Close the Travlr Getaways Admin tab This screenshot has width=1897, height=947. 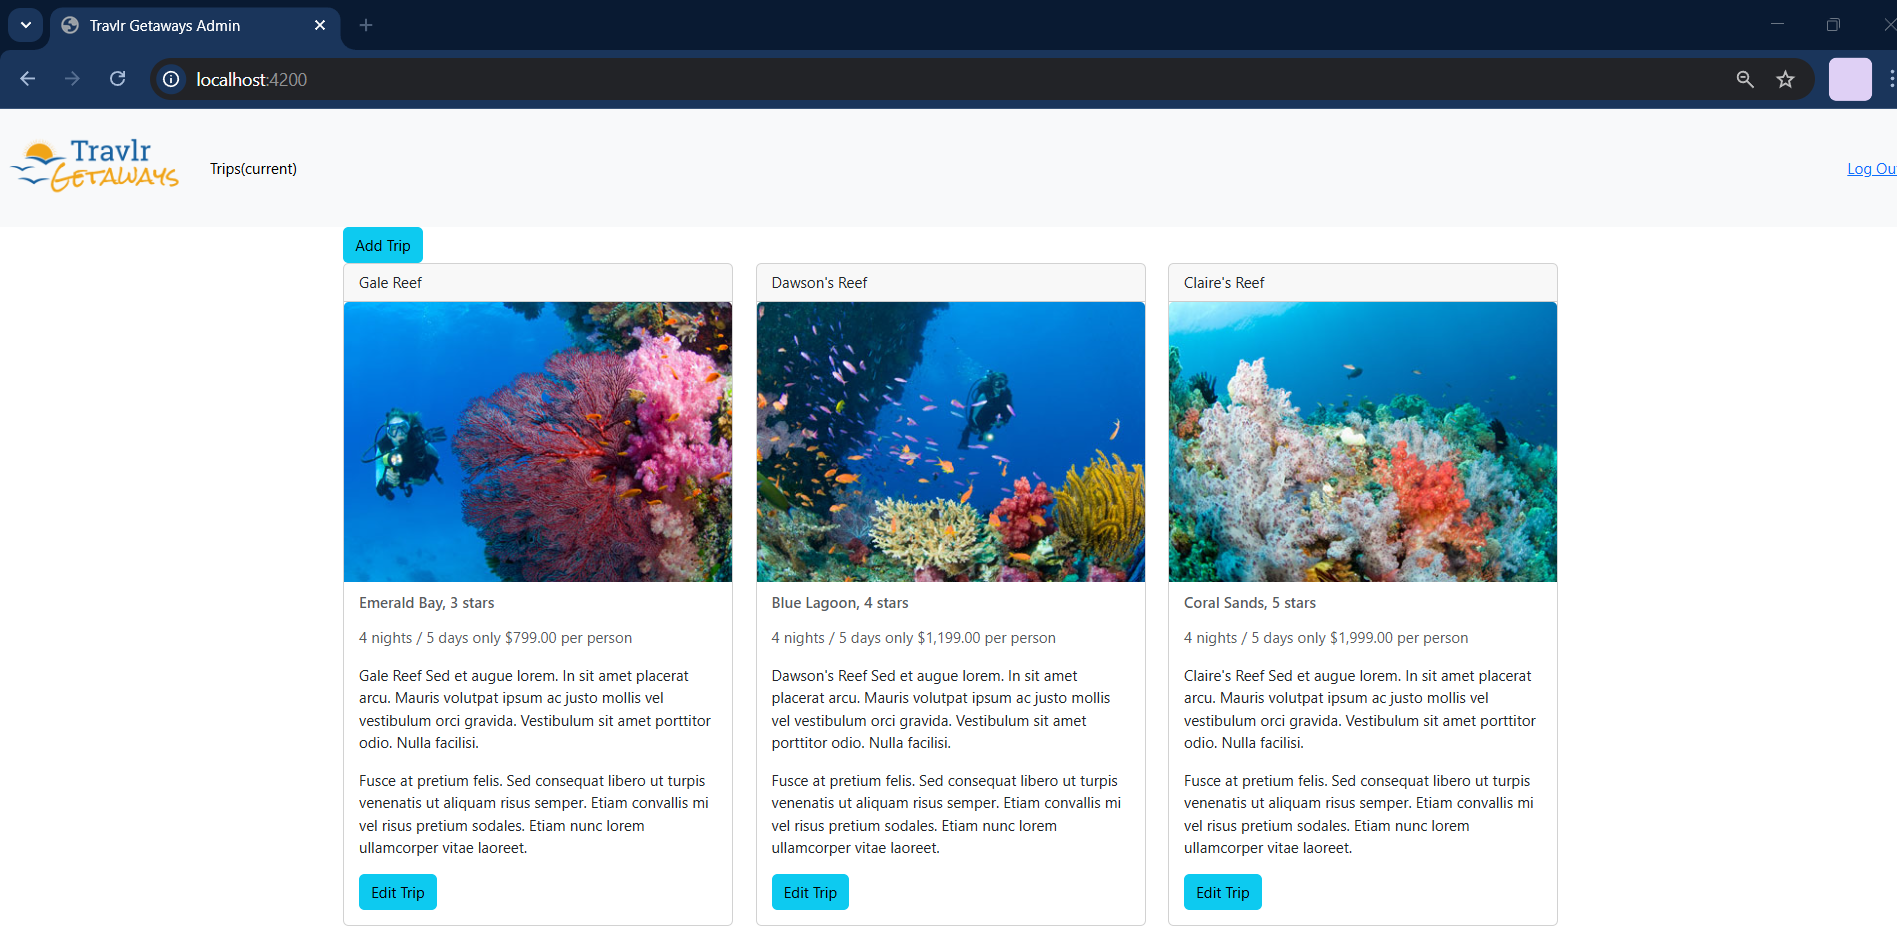click(320, 25)
